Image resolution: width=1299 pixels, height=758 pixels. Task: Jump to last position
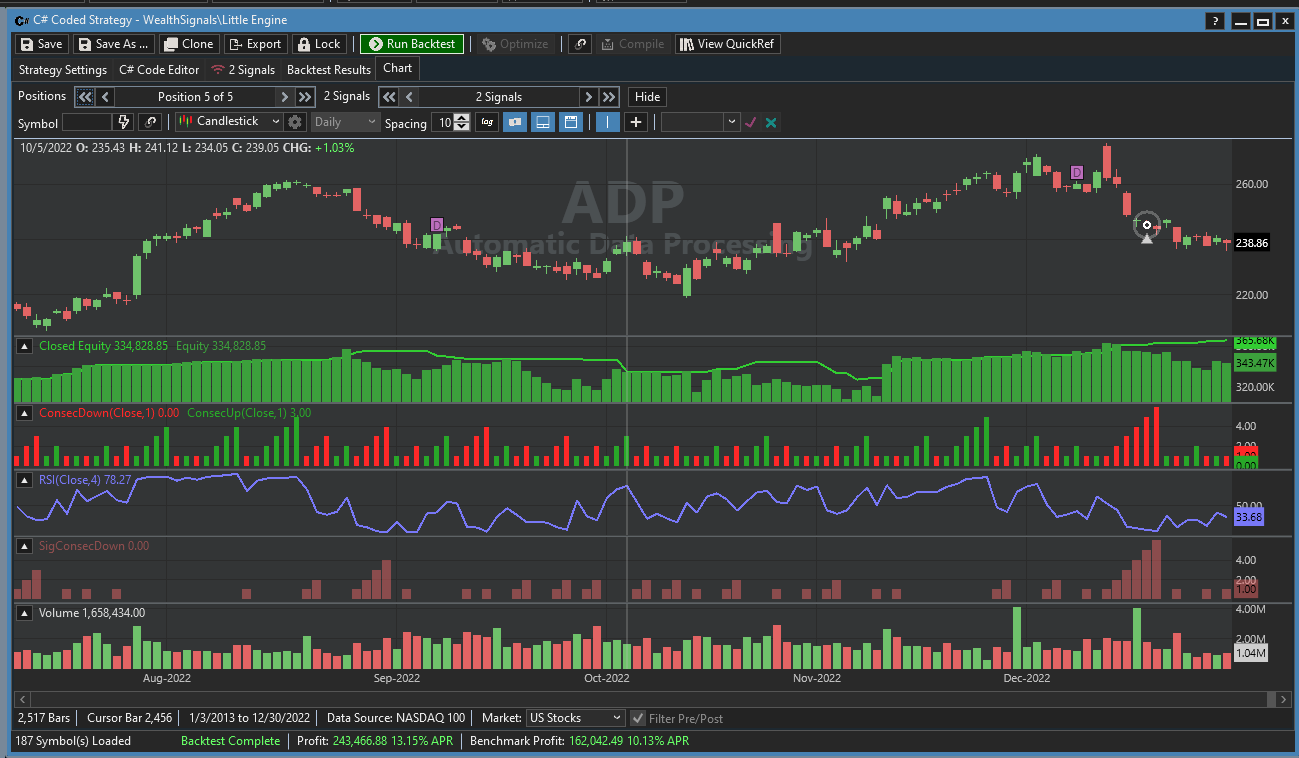305,97
